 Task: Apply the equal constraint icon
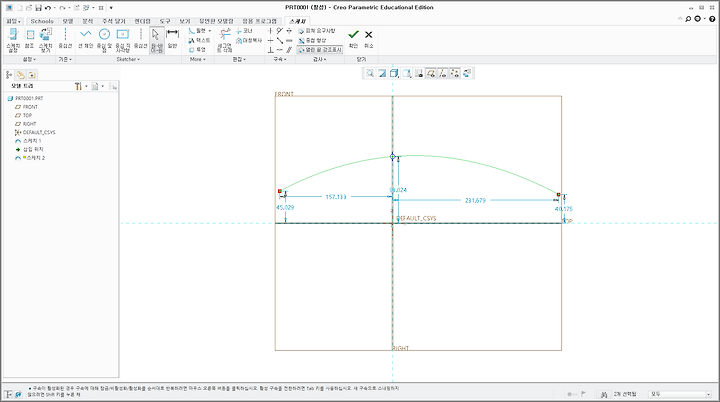pyautogui.click(x=289, y=40)
